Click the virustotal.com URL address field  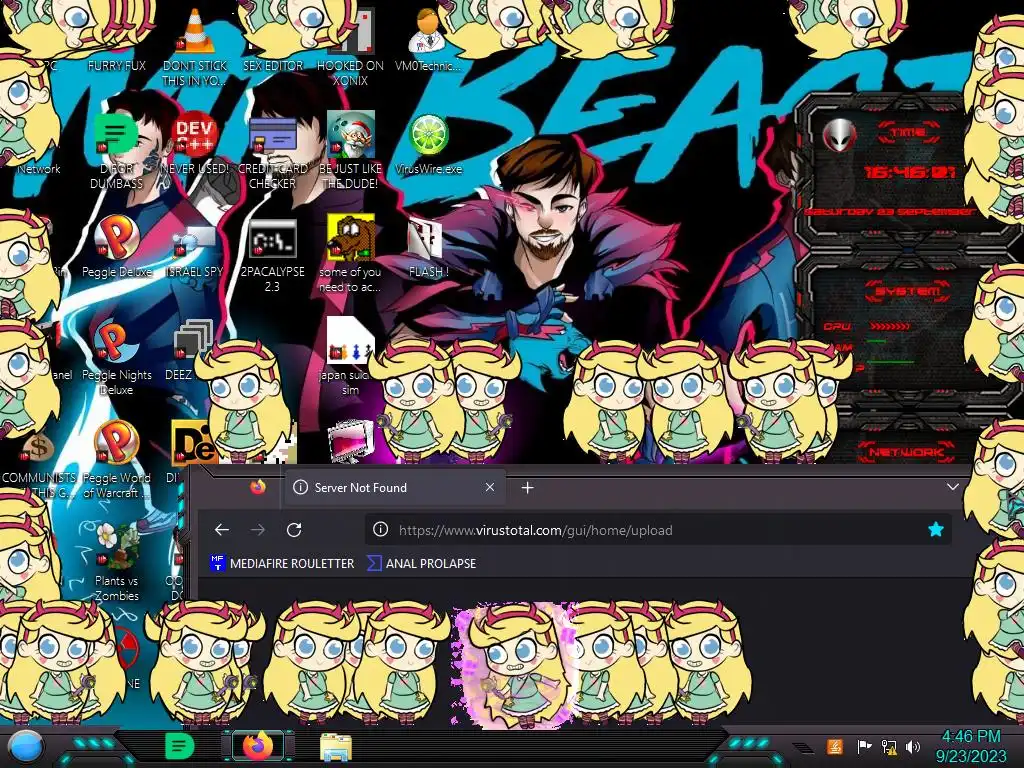(x=658, y=530)
